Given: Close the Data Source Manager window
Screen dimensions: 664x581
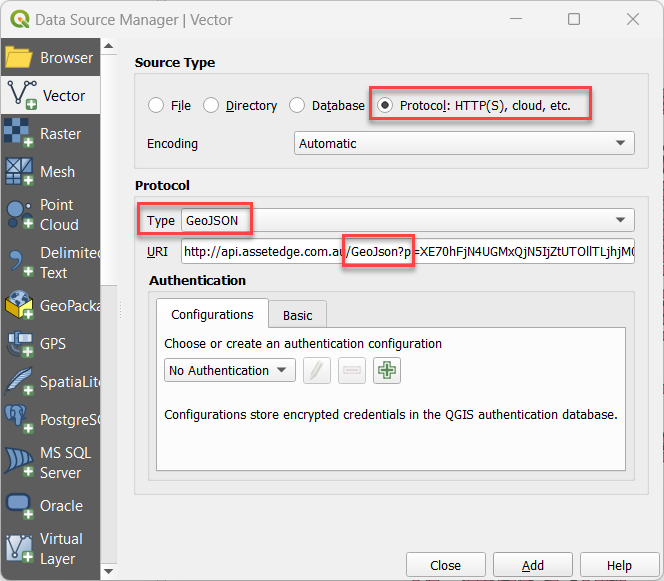Looking at the screenshot, I should pyautogui.click(x=633, y=19).
